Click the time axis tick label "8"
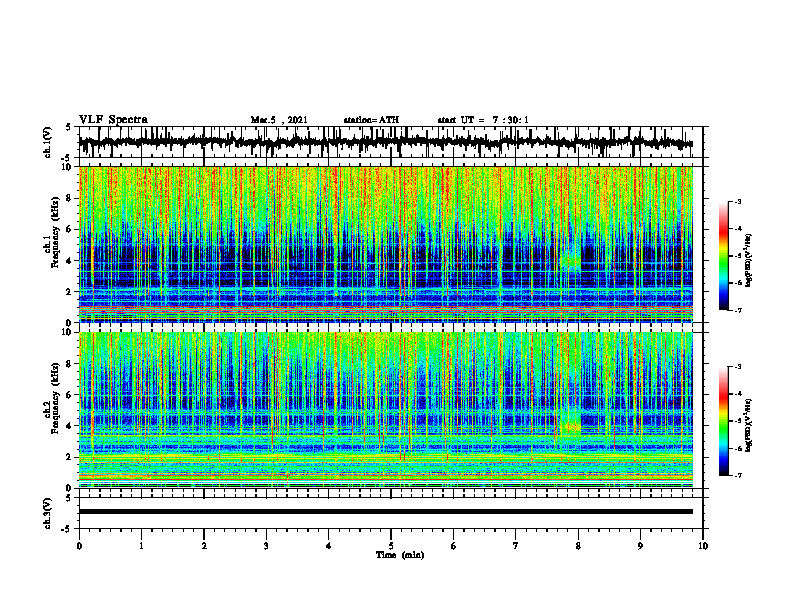This screenshot has width=792, height=612. [x=578, y=546]
